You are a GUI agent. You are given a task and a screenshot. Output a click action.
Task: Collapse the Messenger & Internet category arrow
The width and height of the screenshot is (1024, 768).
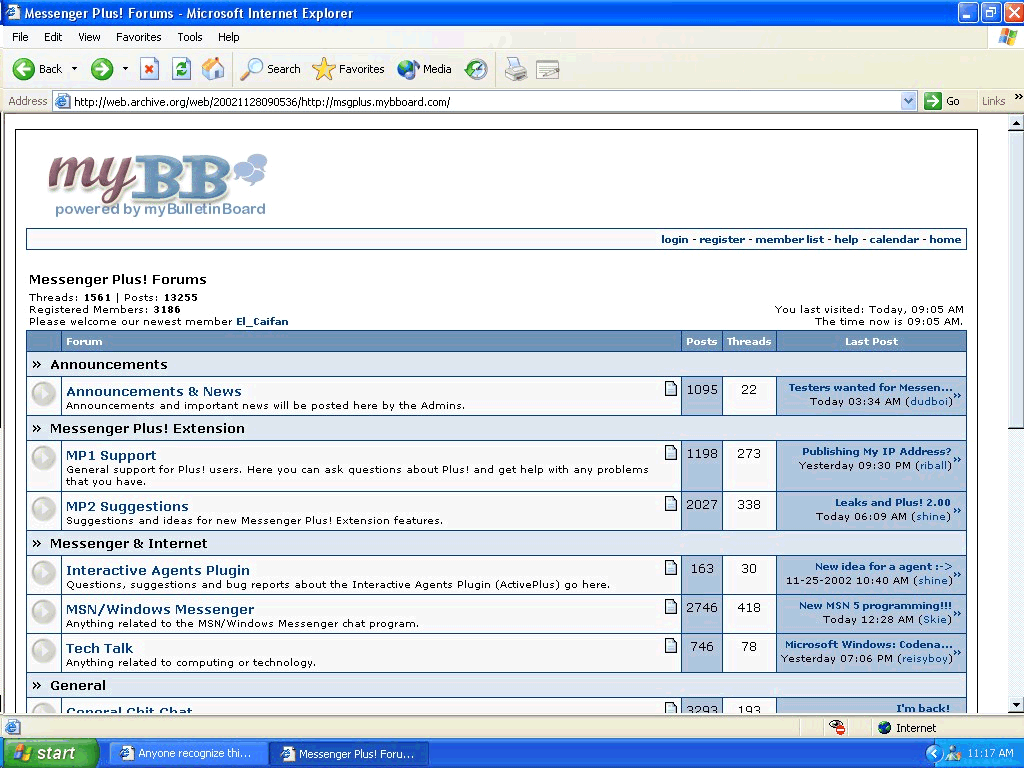[x=37, y=543]
